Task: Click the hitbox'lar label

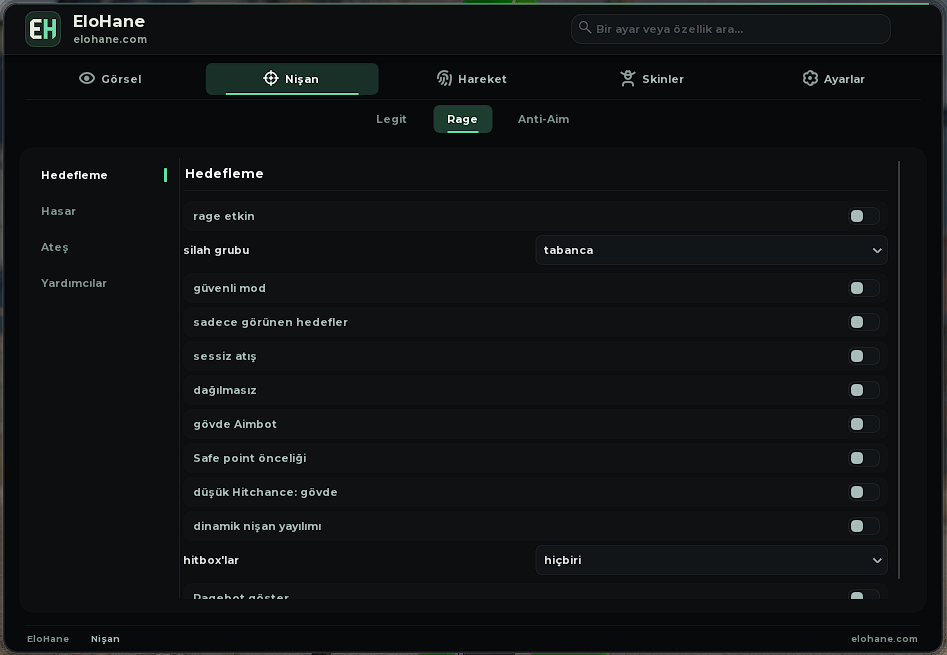Action: point(211,560)
